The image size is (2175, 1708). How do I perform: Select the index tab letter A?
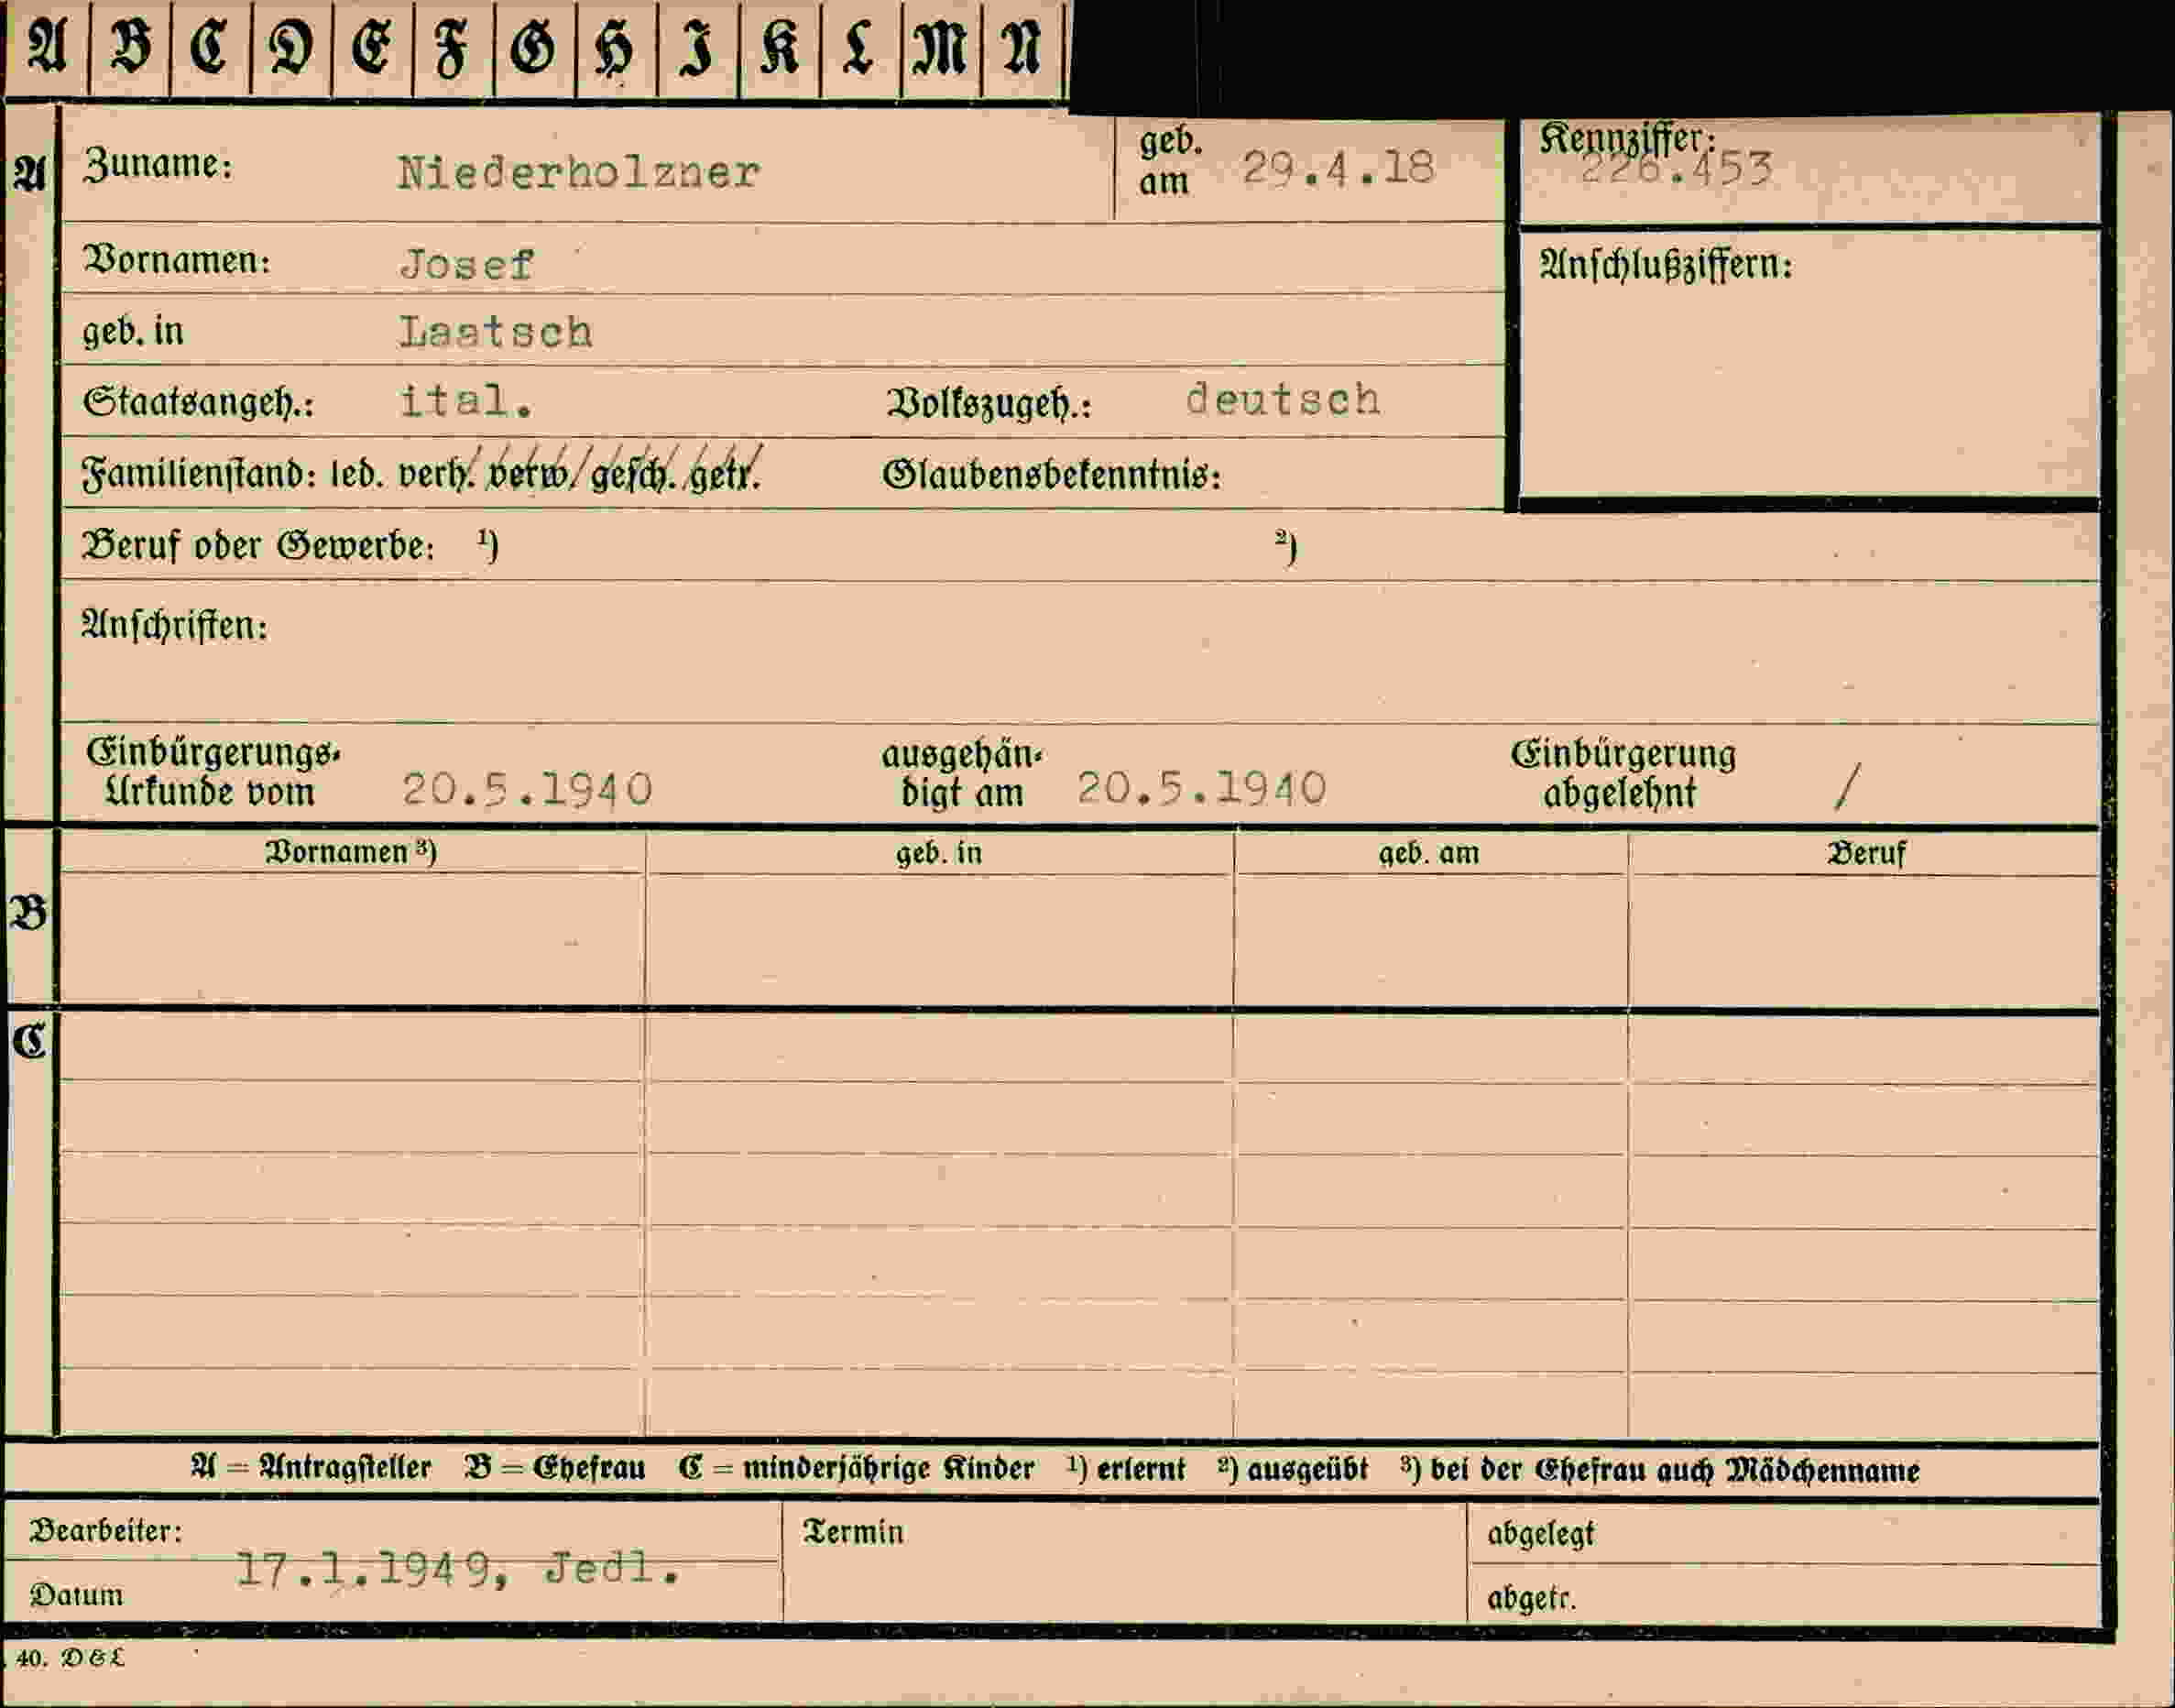(46, 48)
